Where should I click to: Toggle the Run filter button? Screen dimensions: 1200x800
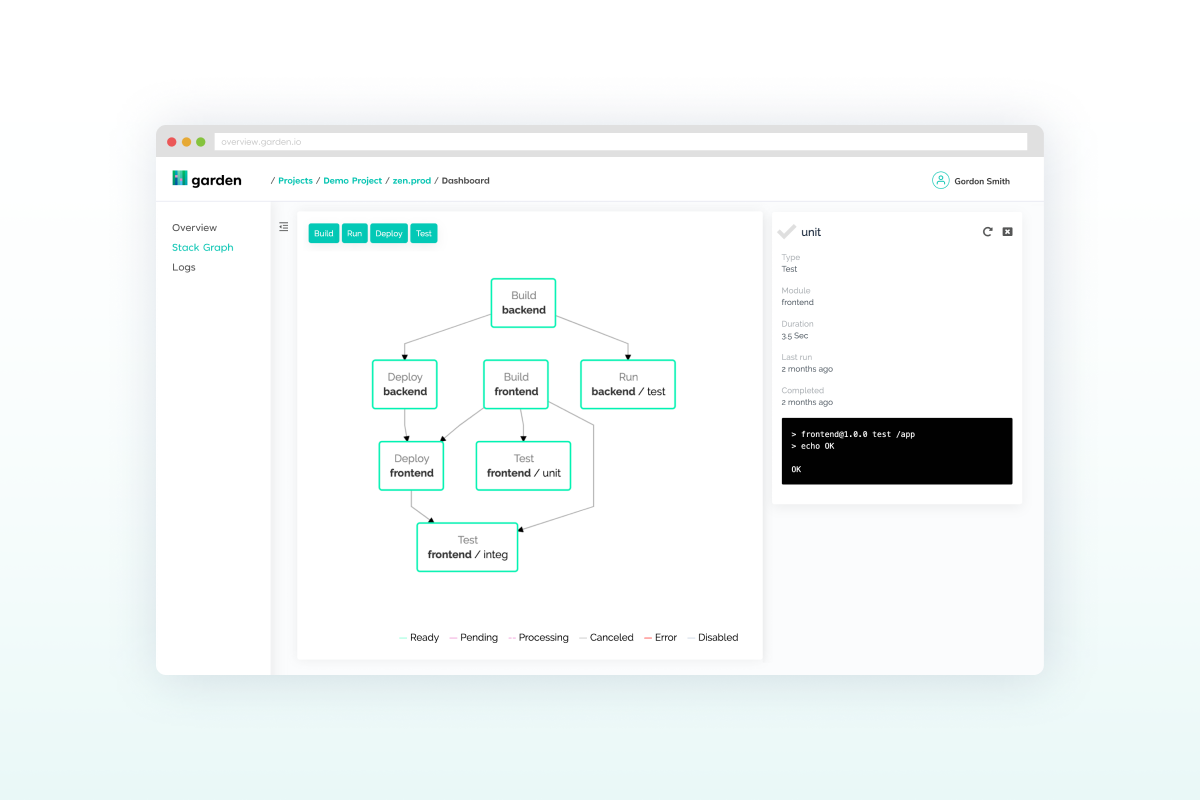(355, 233)
